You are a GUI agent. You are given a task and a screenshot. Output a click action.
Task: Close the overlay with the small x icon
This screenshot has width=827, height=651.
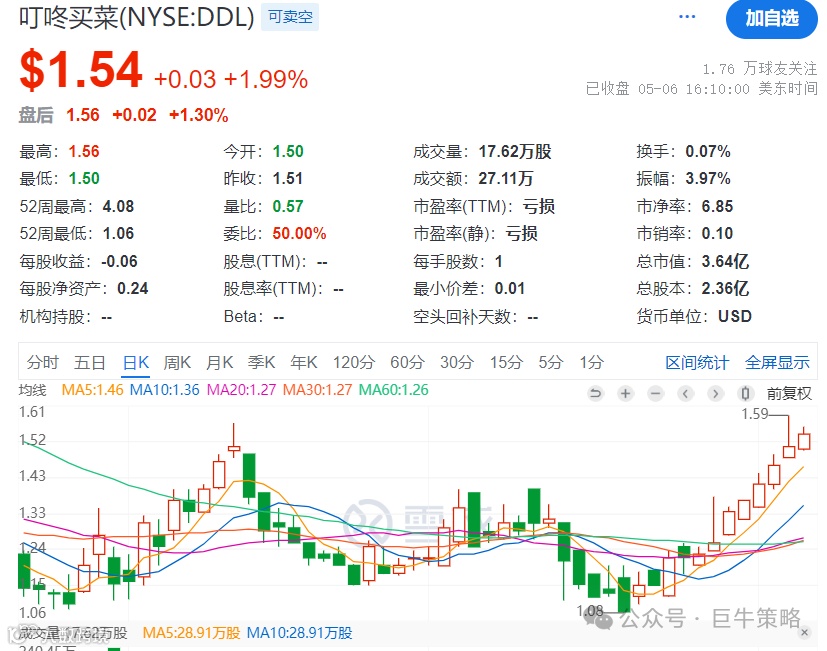(x=804, y=632)
